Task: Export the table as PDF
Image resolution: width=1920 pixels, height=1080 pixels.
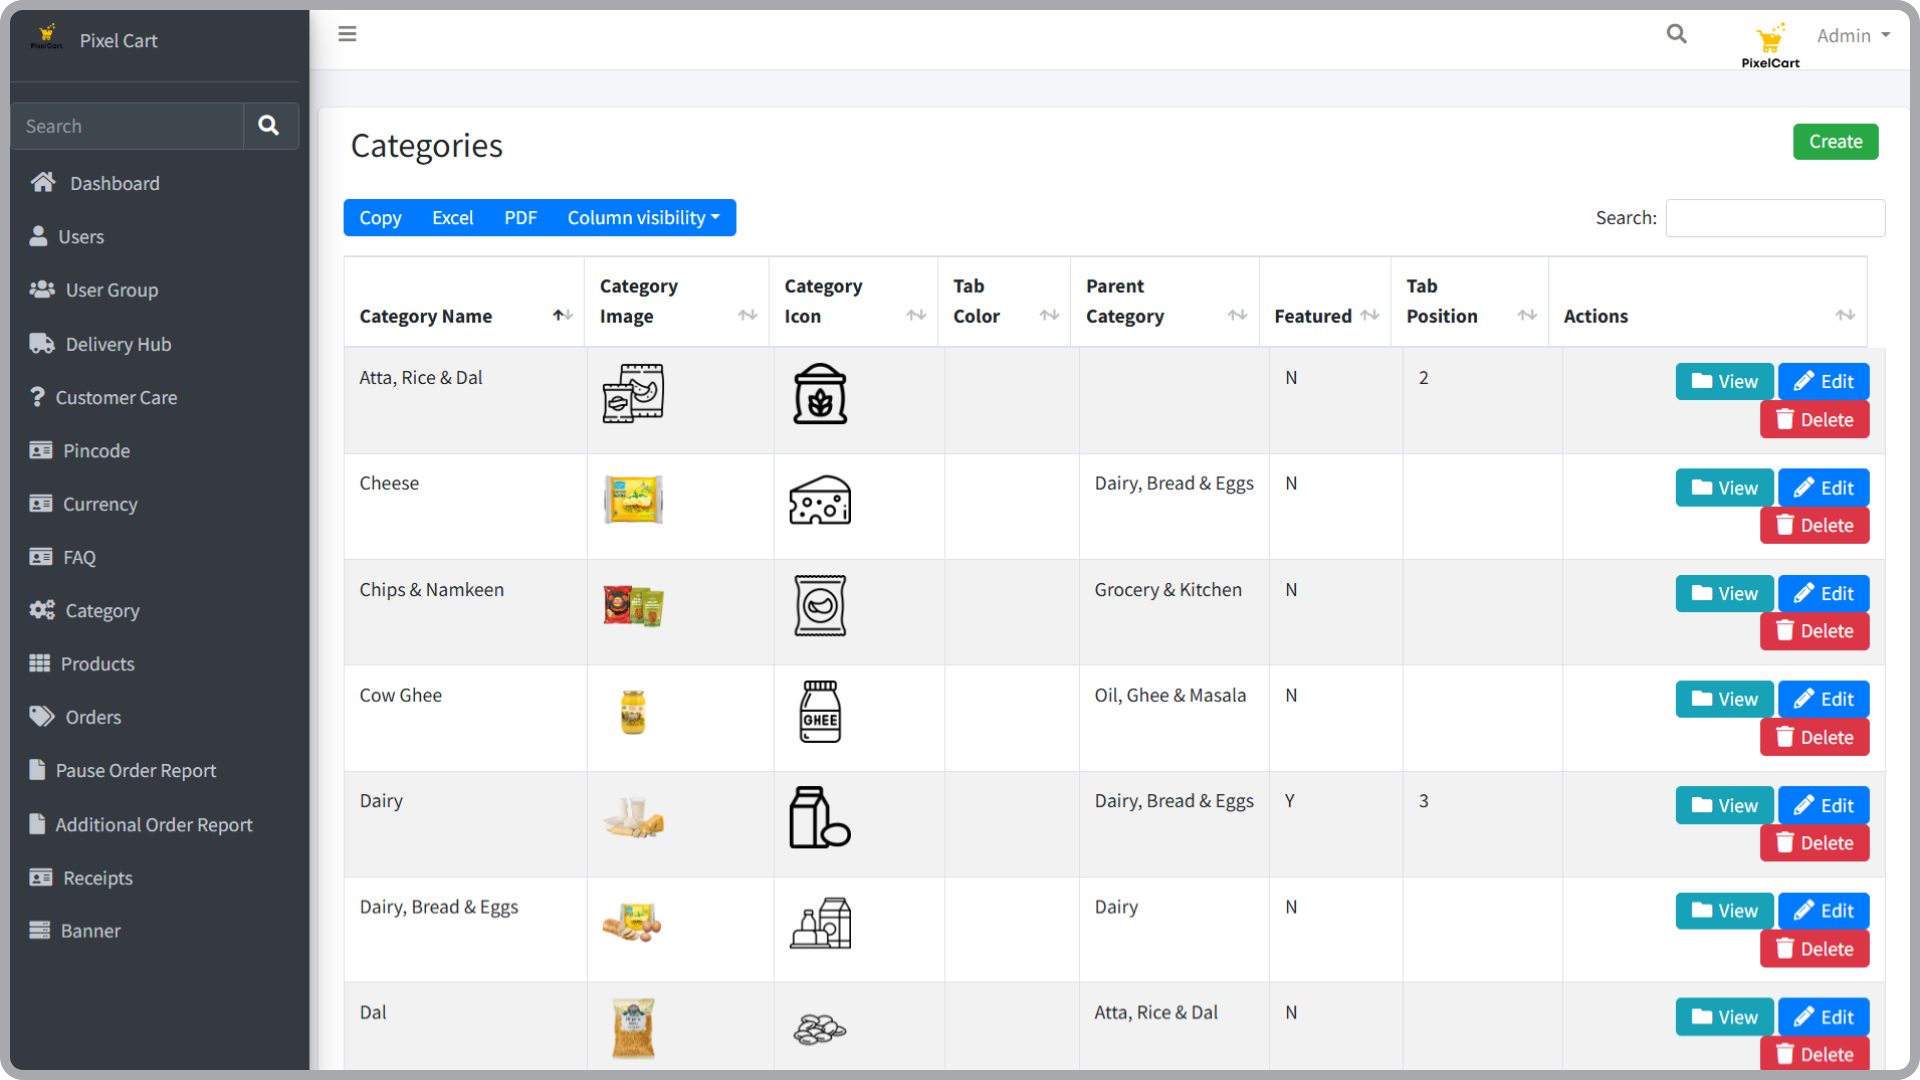Action: [520, 218]
